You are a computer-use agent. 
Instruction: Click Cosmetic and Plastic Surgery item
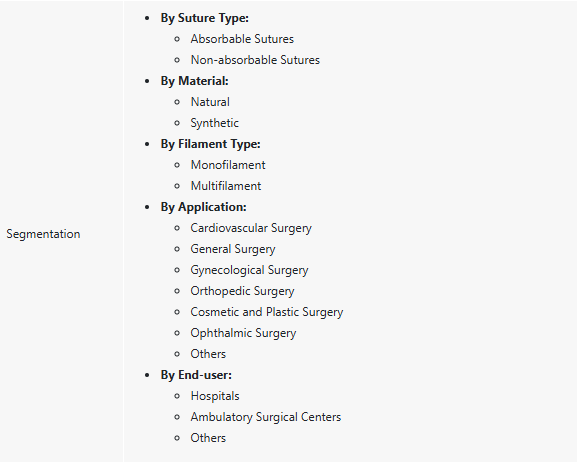[x=267, y=312]
